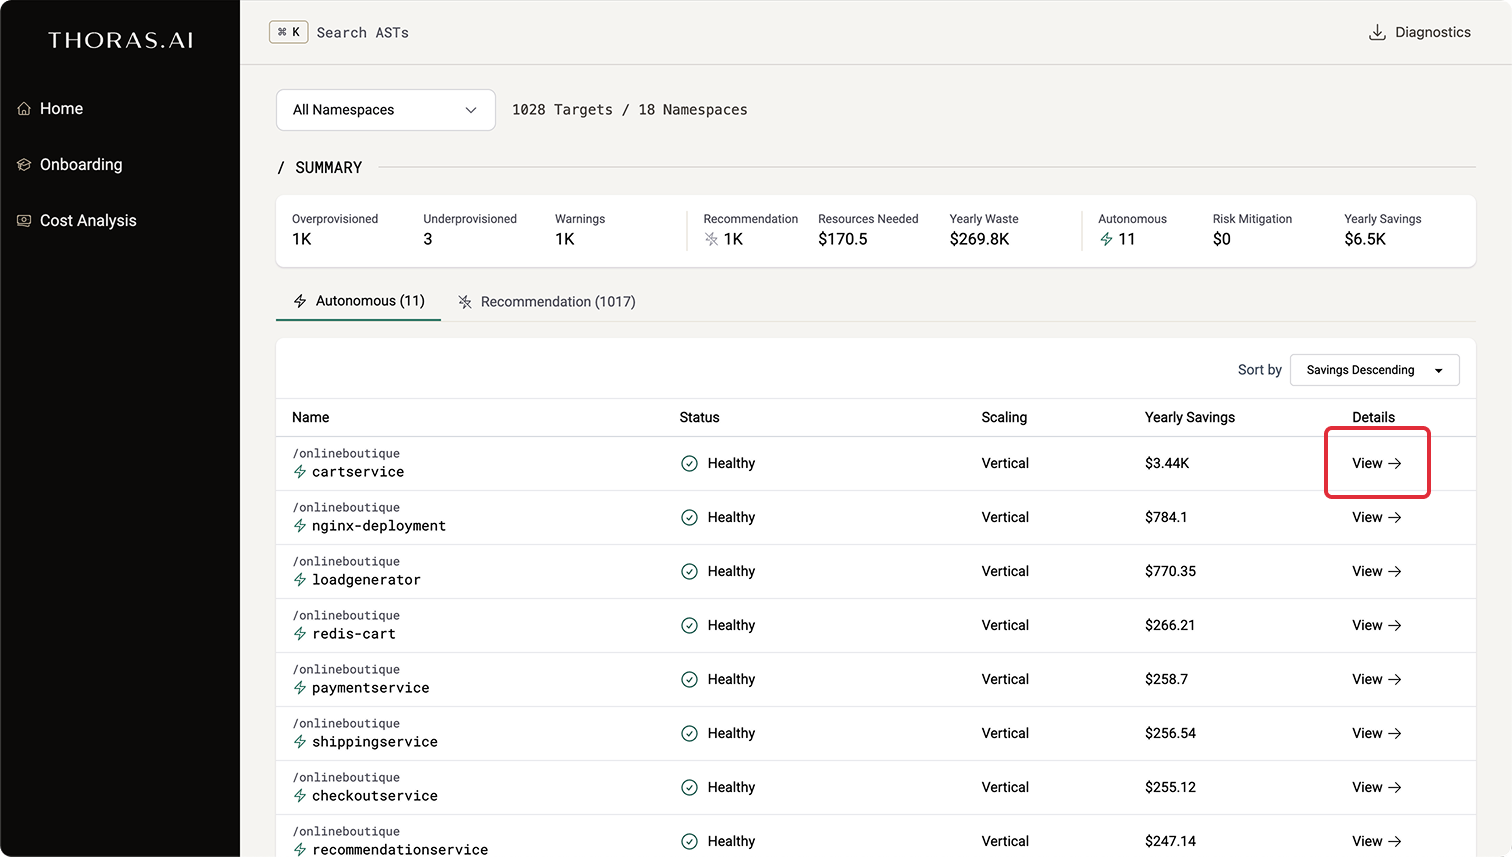Click the Cost Analysis sidebar icon

click(24, 221)
